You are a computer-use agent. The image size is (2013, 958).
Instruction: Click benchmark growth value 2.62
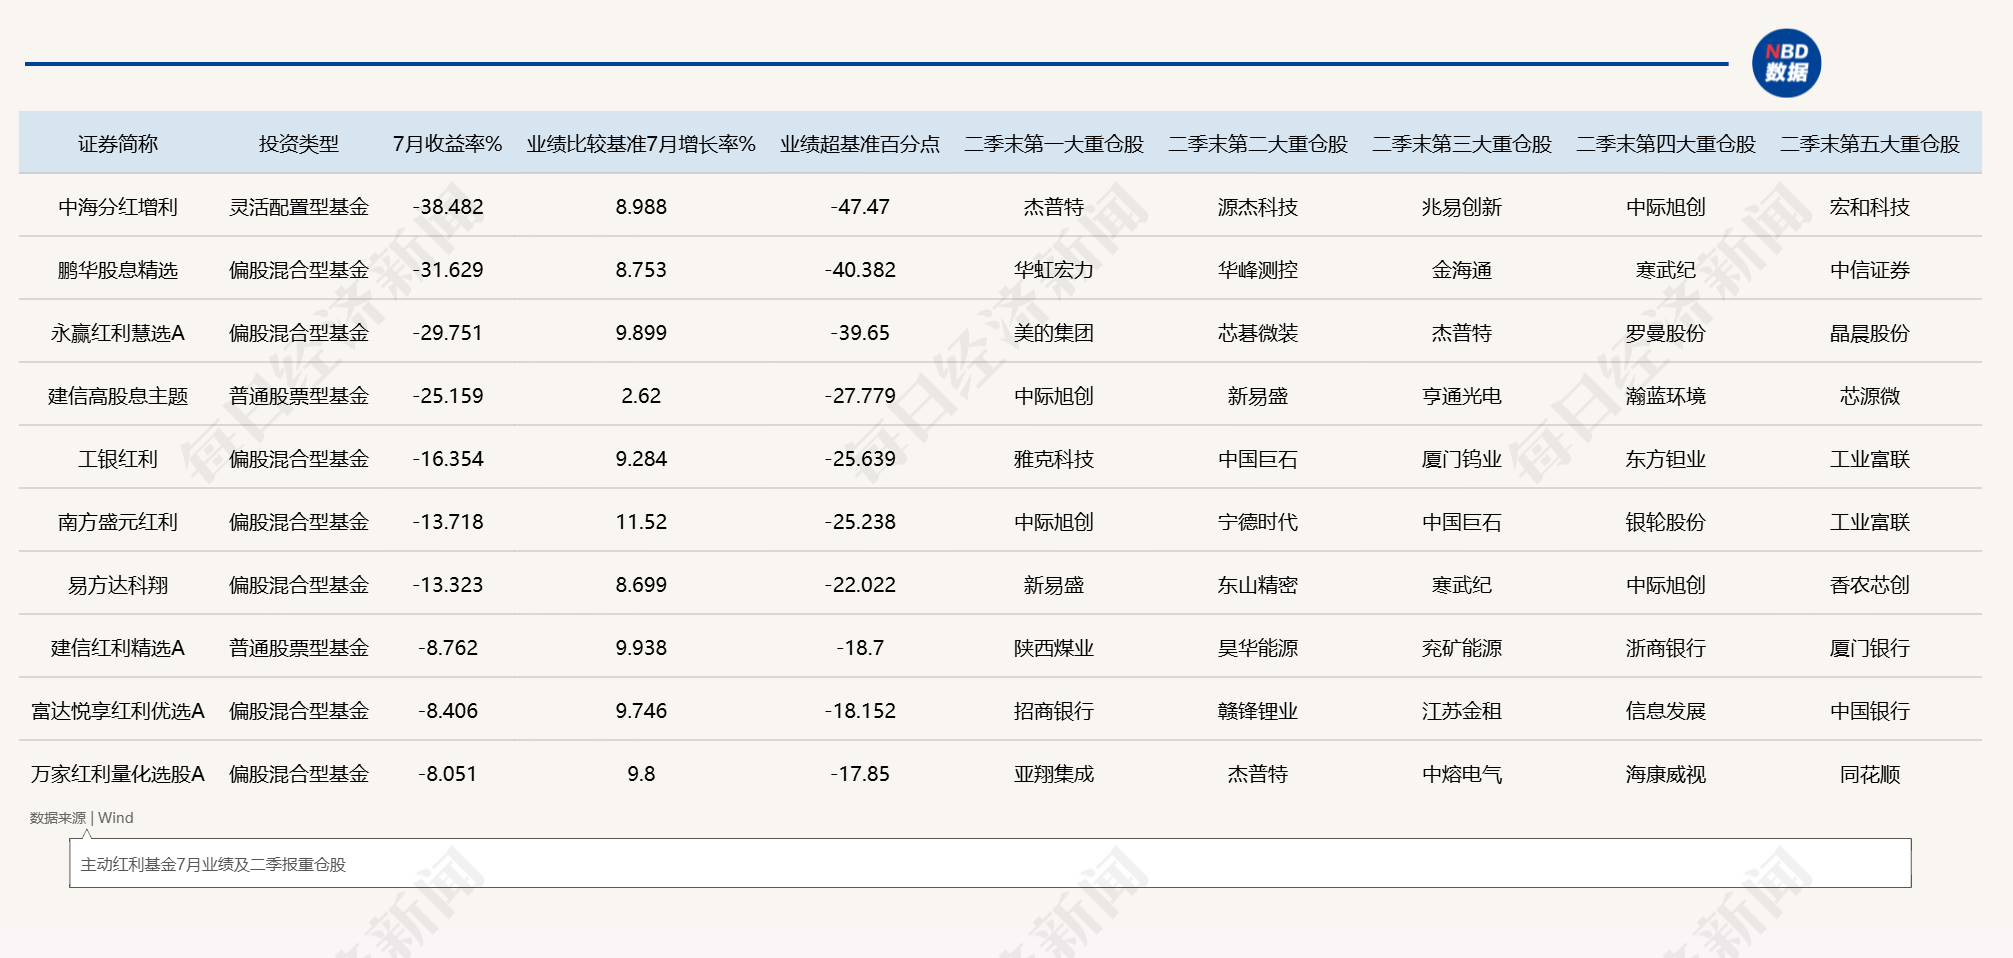tap(641, 396)
